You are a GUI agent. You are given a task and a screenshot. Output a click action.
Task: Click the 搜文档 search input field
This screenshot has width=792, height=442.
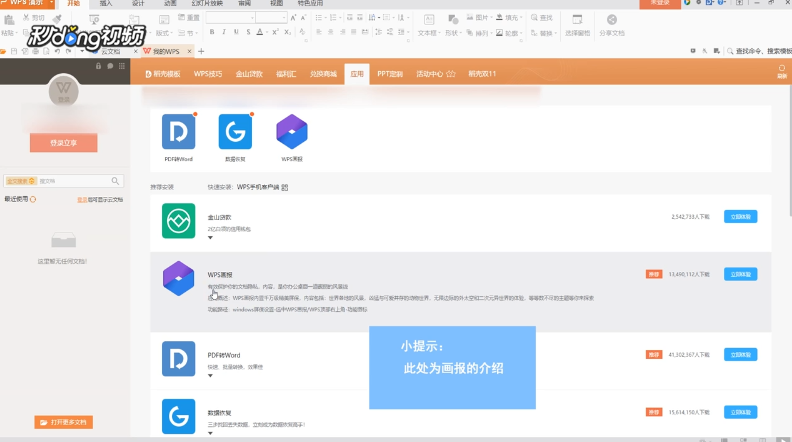click(x=74, y=181)
